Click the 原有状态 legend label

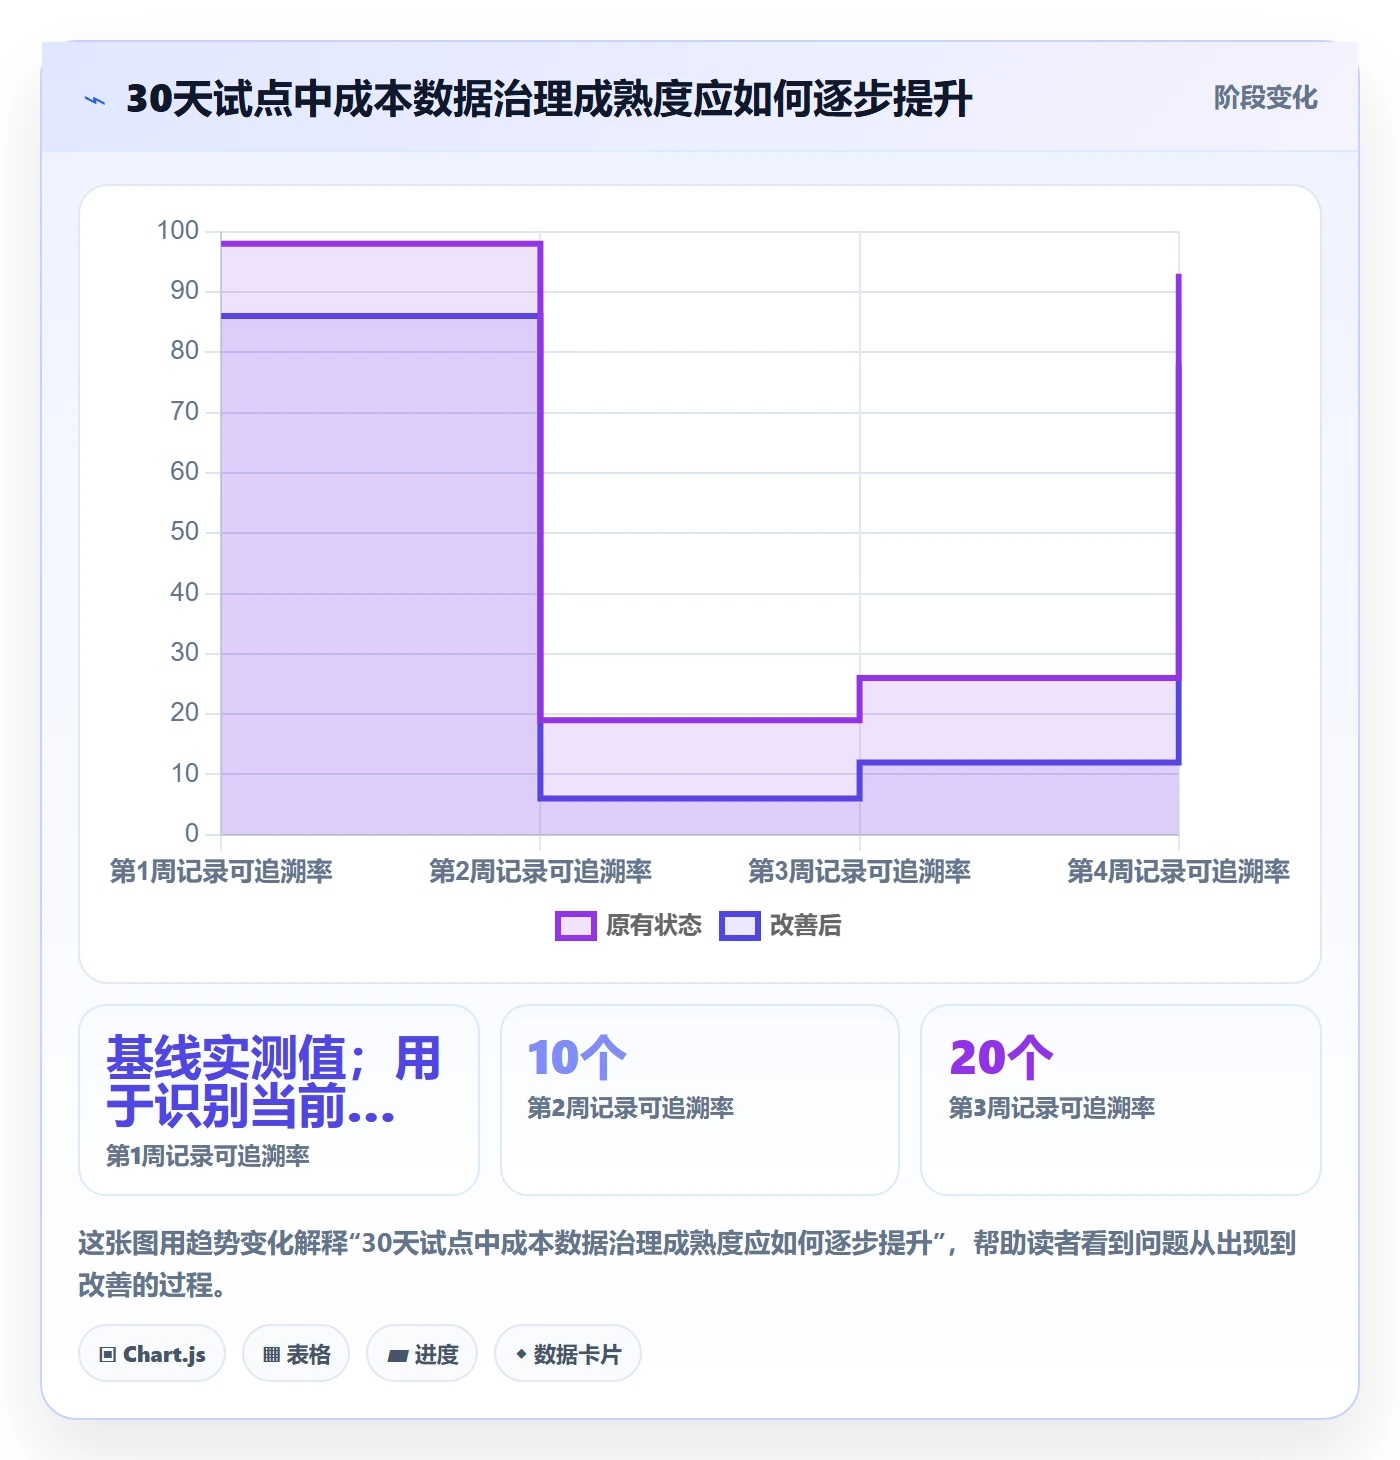[x=654, y=926]
